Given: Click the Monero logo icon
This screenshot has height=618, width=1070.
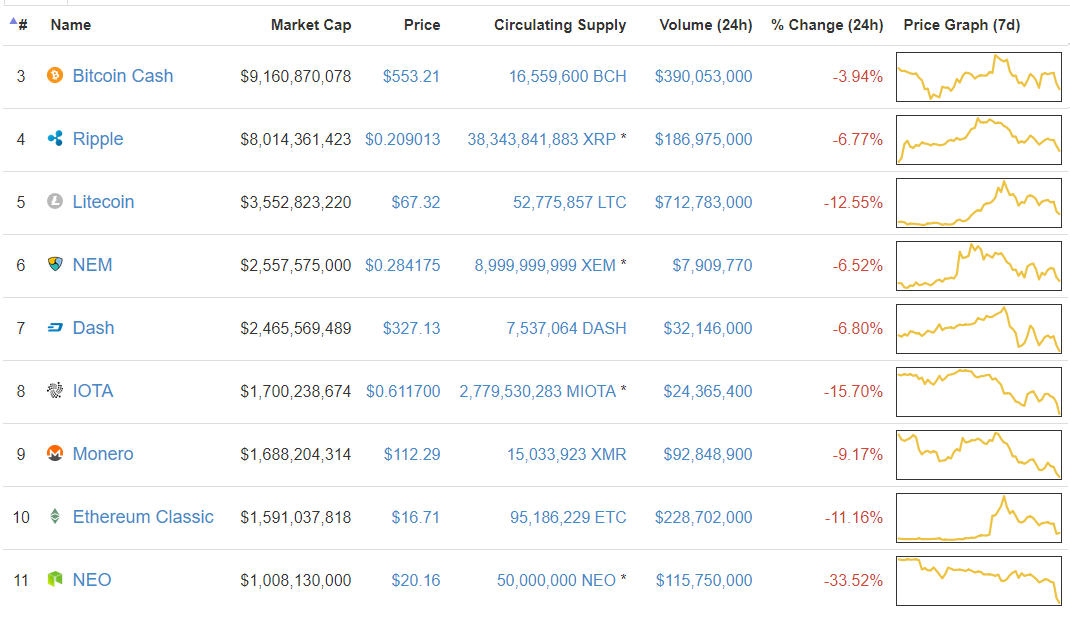Looking at the screenshot, I should pyautogui.click(x=55, y=454).
